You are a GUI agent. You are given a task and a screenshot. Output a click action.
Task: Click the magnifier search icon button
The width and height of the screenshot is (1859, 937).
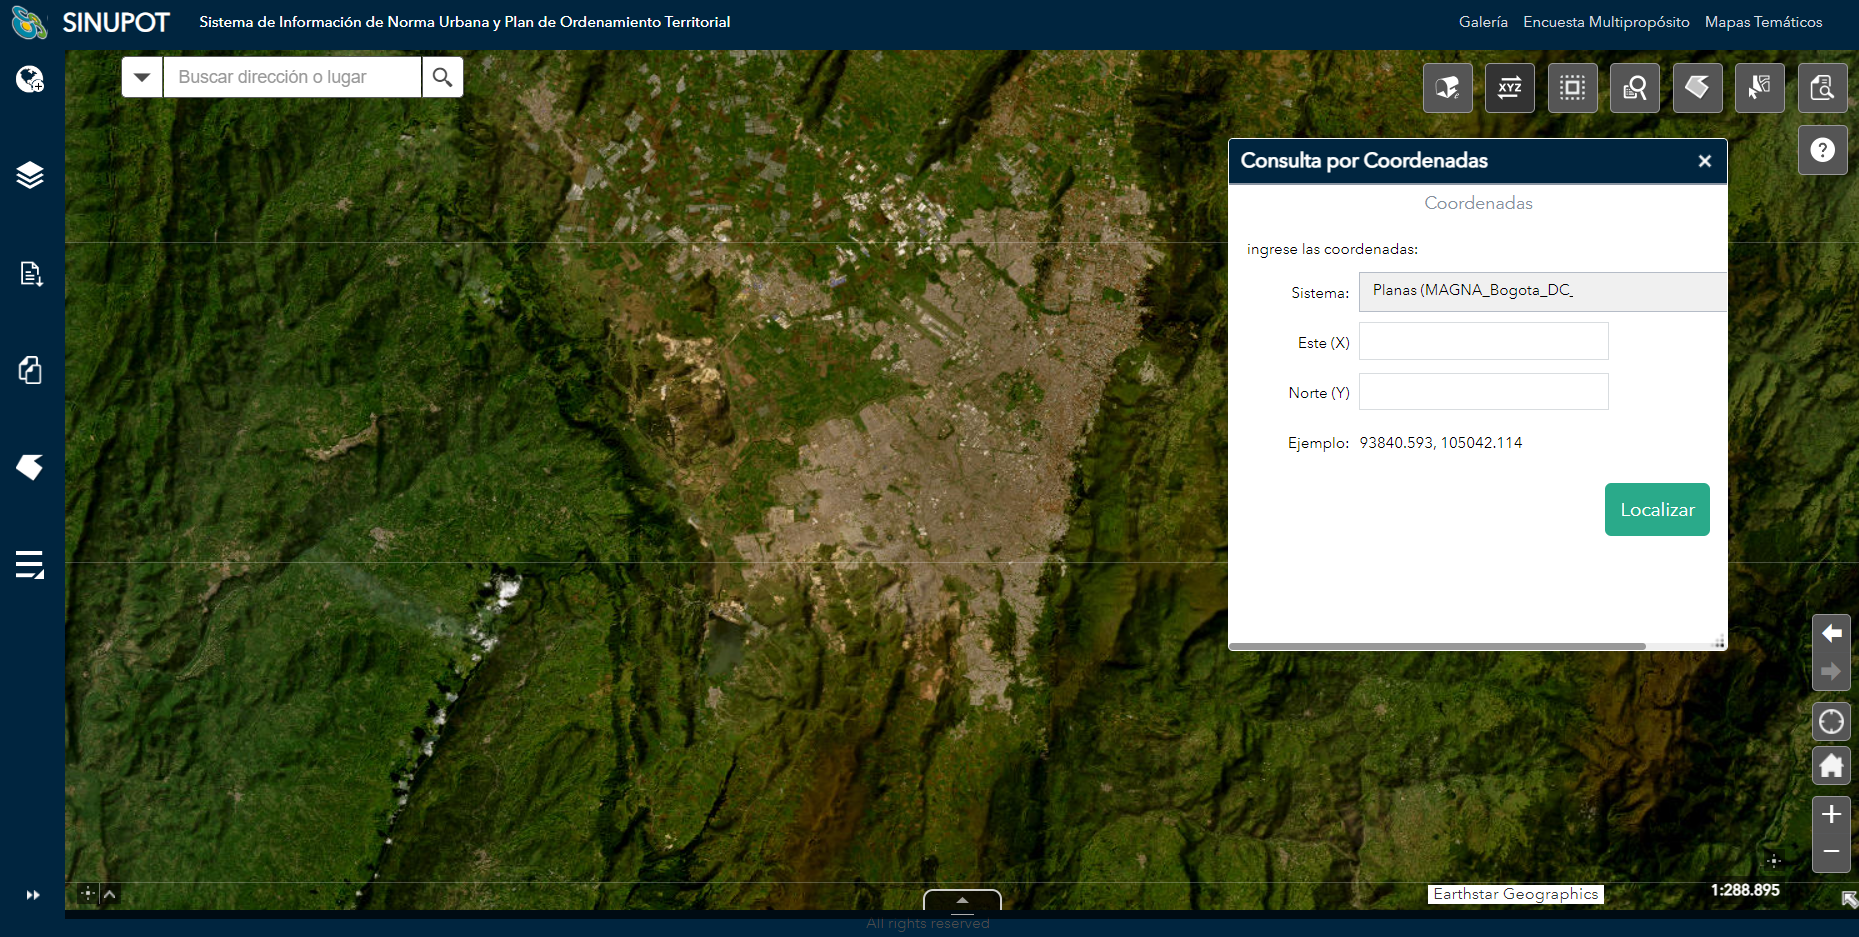[x=442, y=77]
